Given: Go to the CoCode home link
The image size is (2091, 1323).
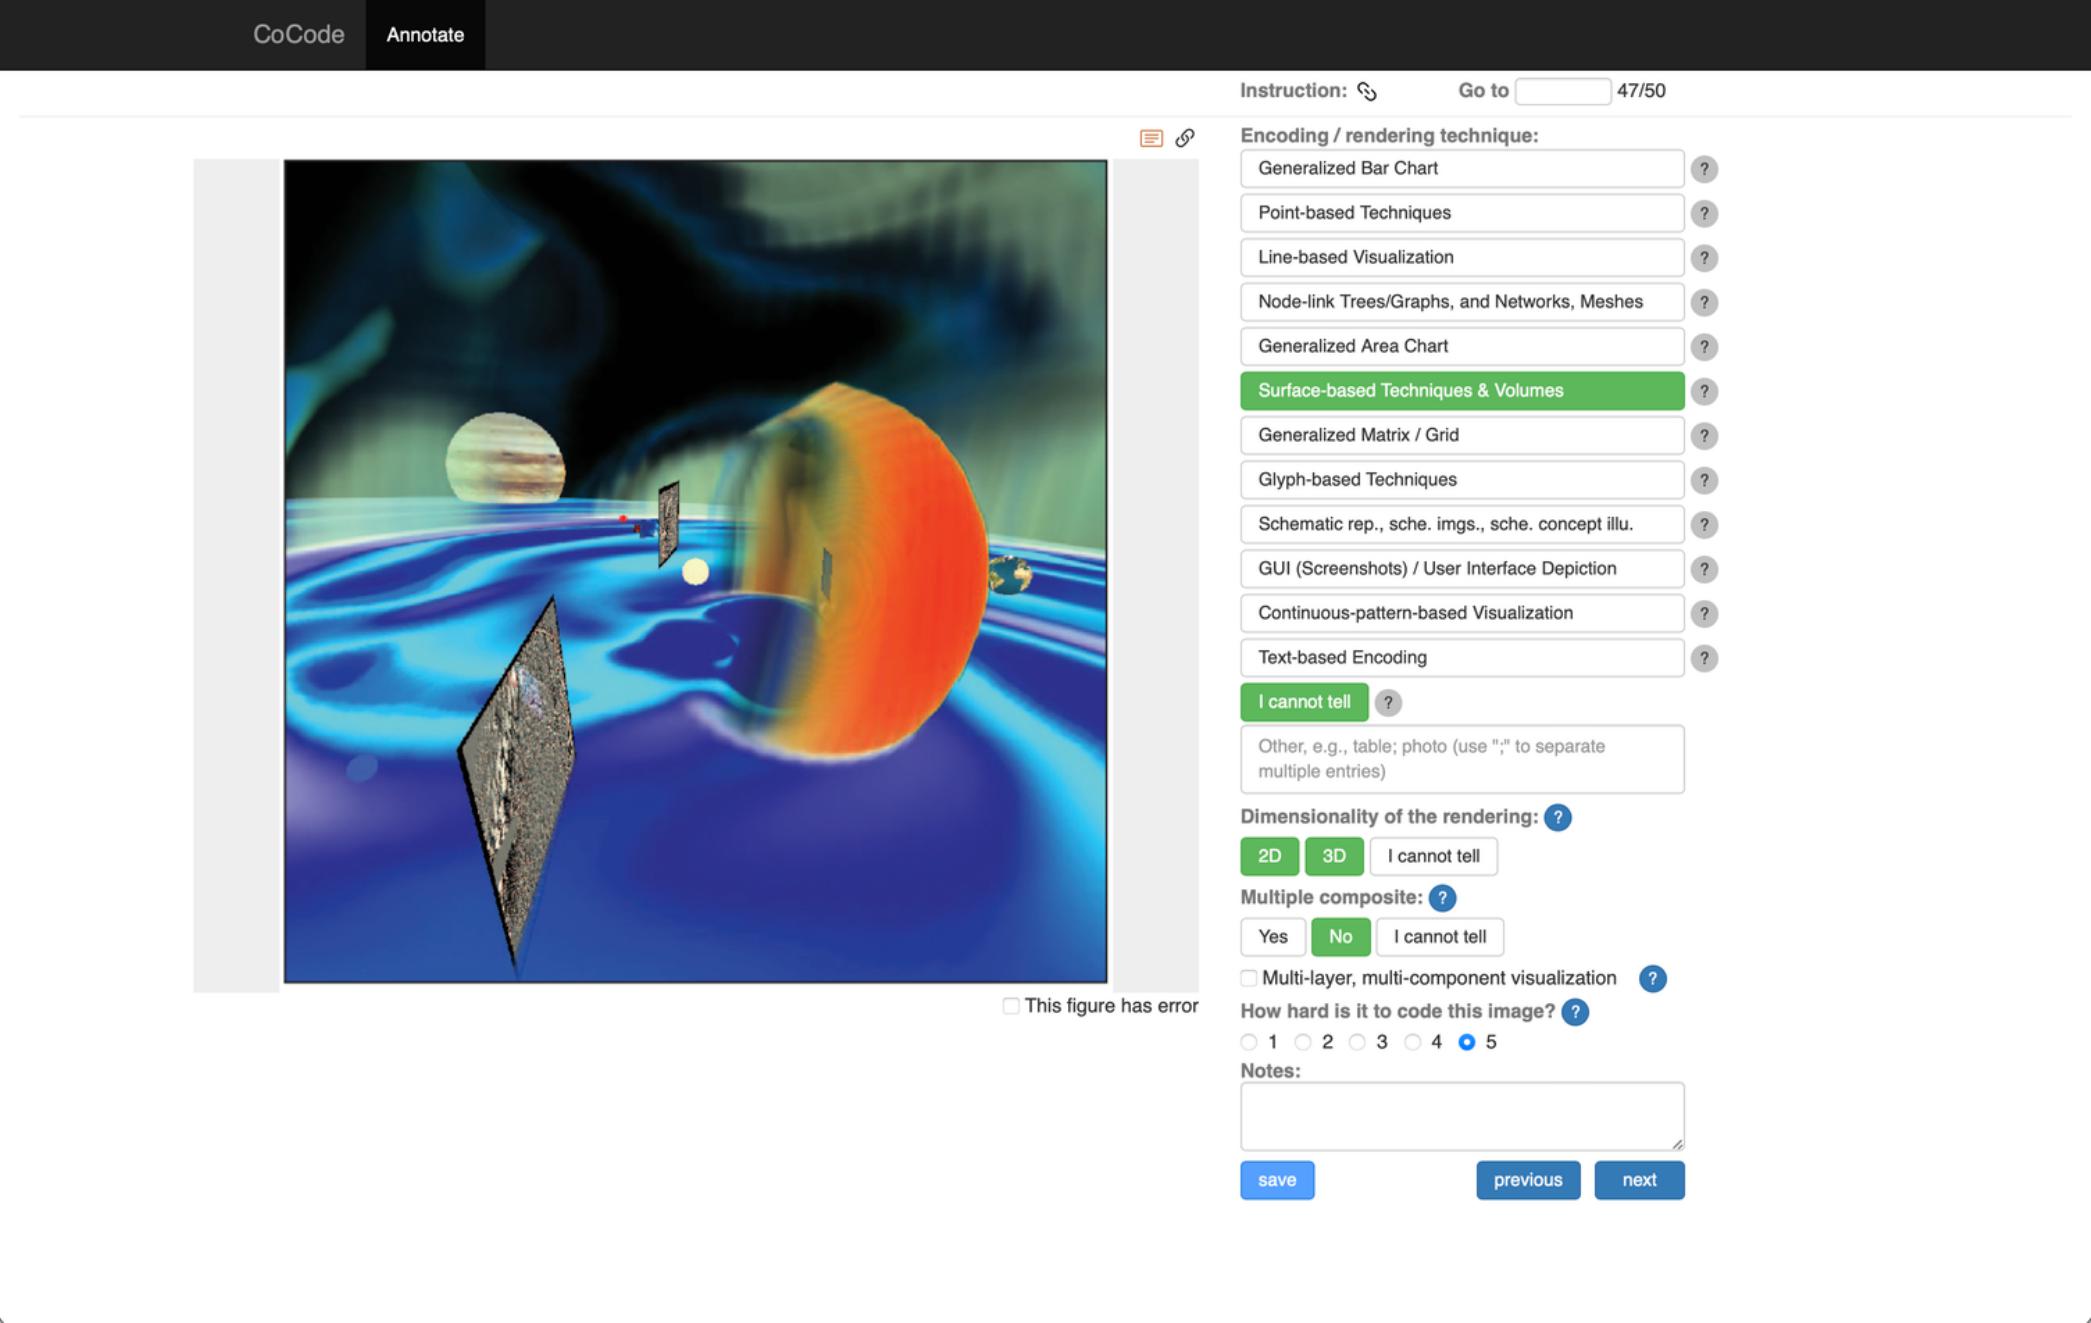Looking at the screenshot, I should 298,35.
